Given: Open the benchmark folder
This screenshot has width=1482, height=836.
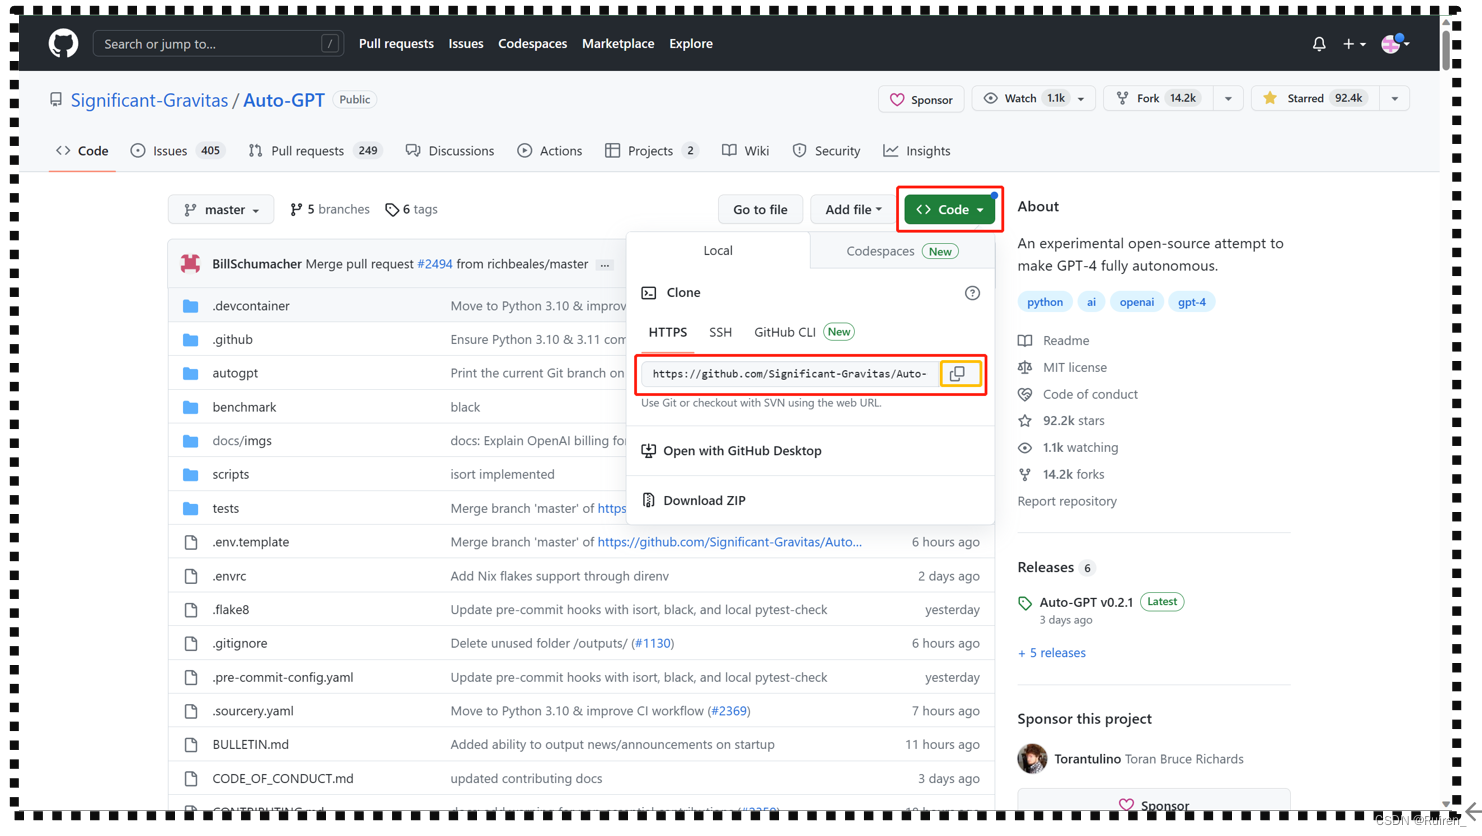Looking at the screenshot, I should coord(244,407).
